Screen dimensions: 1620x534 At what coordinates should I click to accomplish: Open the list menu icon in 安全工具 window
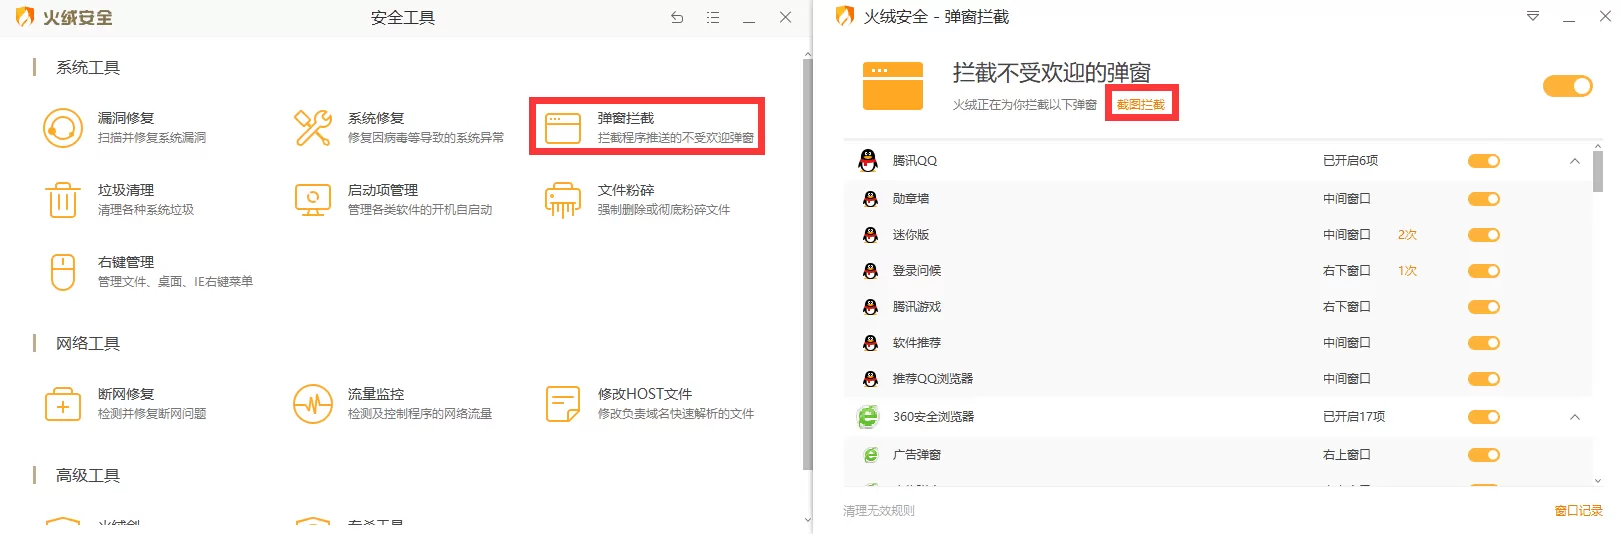coord(713,17)
